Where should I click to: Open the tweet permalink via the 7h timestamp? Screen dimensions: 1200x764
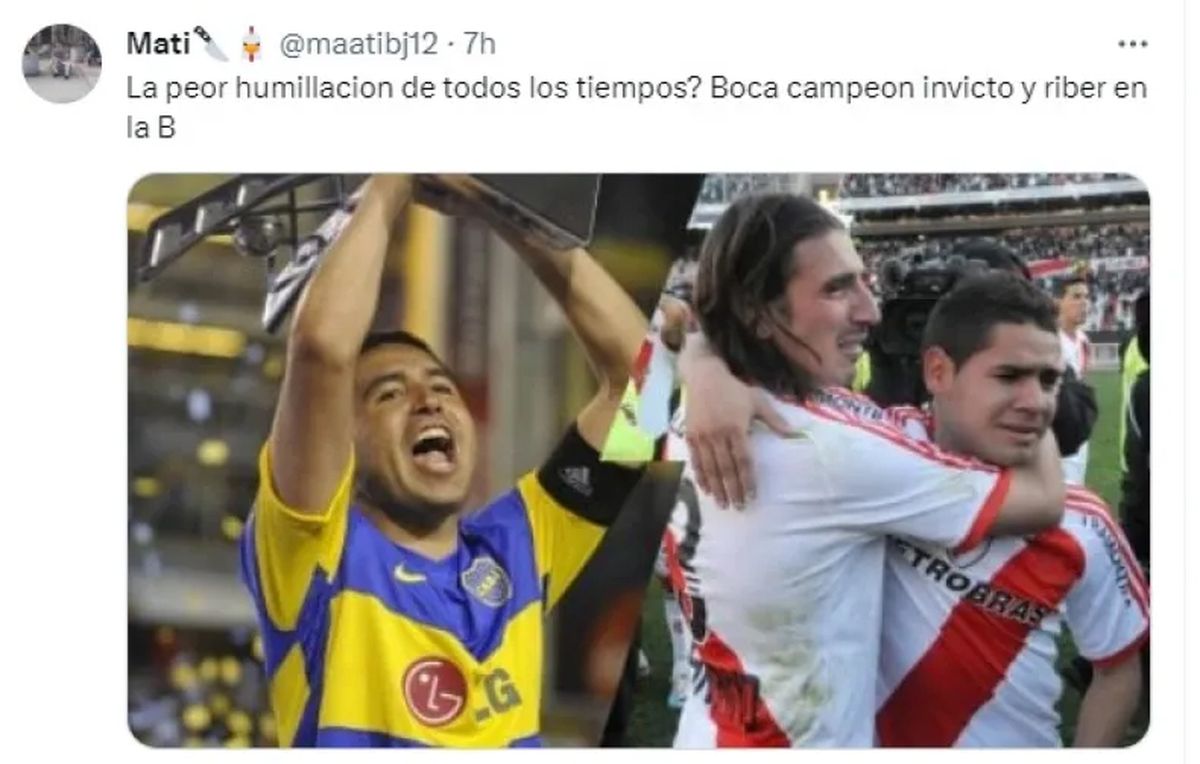point(480,44)
